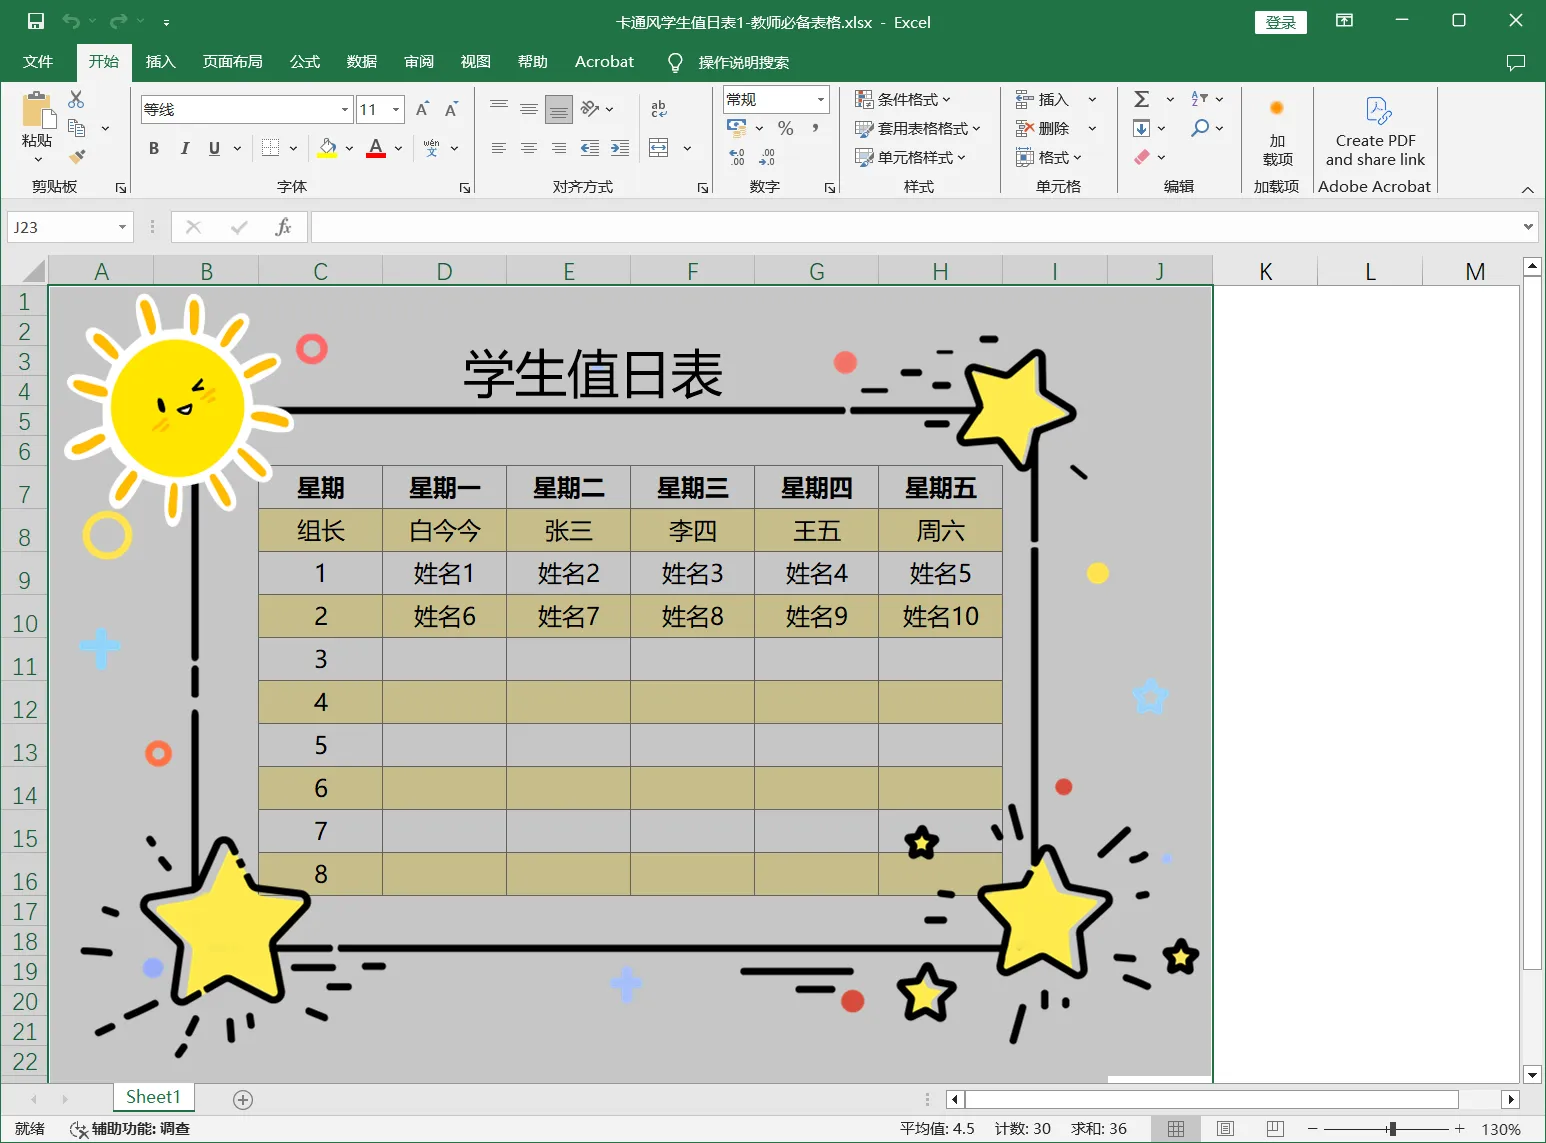Image resolution: width=1546 pixels, height=1143 pixels.
Task: Click the 登录 sign-in button
Action: click(x=1280, y=22)
